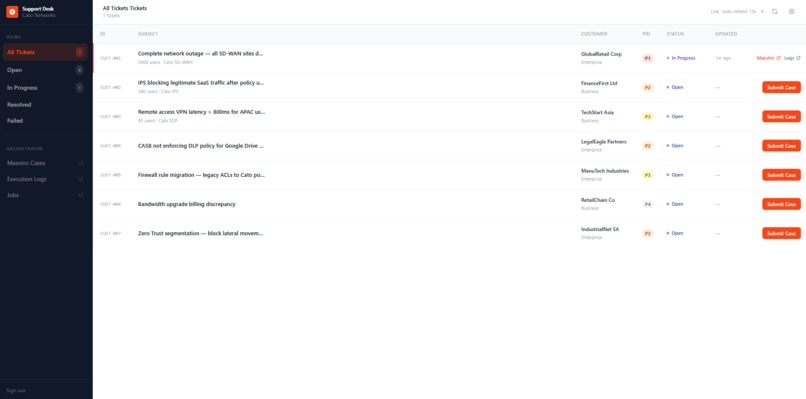Viewport: 806px width, 399px height.
Task: Switch to the In Progress view
Action: [x=45, y=88]
